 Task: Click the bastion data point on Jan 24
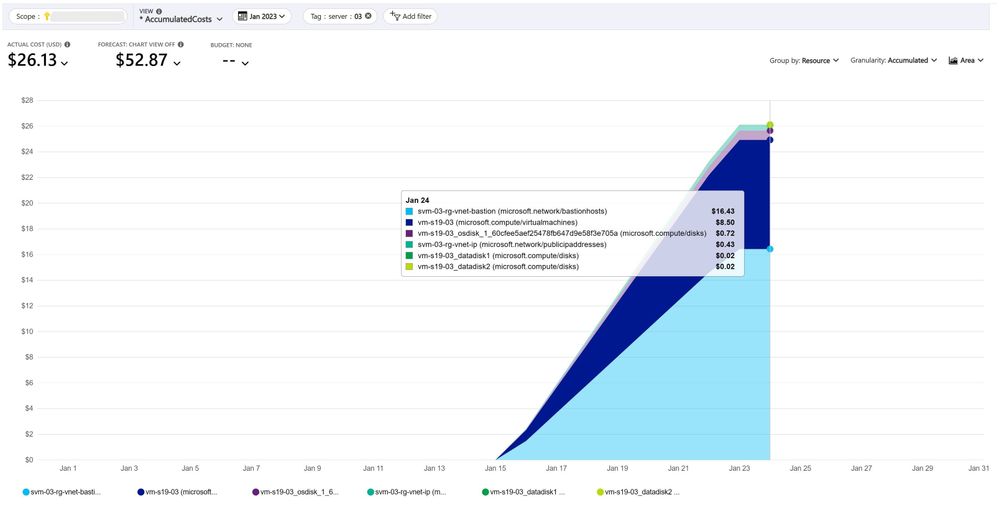770,249
